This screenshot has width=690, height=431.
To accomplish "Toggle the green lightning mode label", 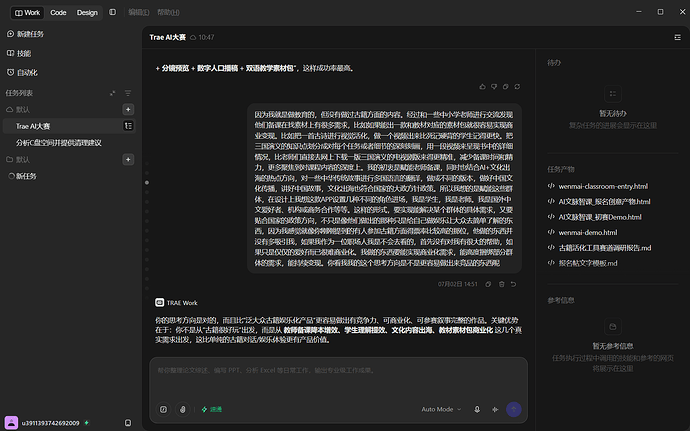I will [x=212, y=409].
